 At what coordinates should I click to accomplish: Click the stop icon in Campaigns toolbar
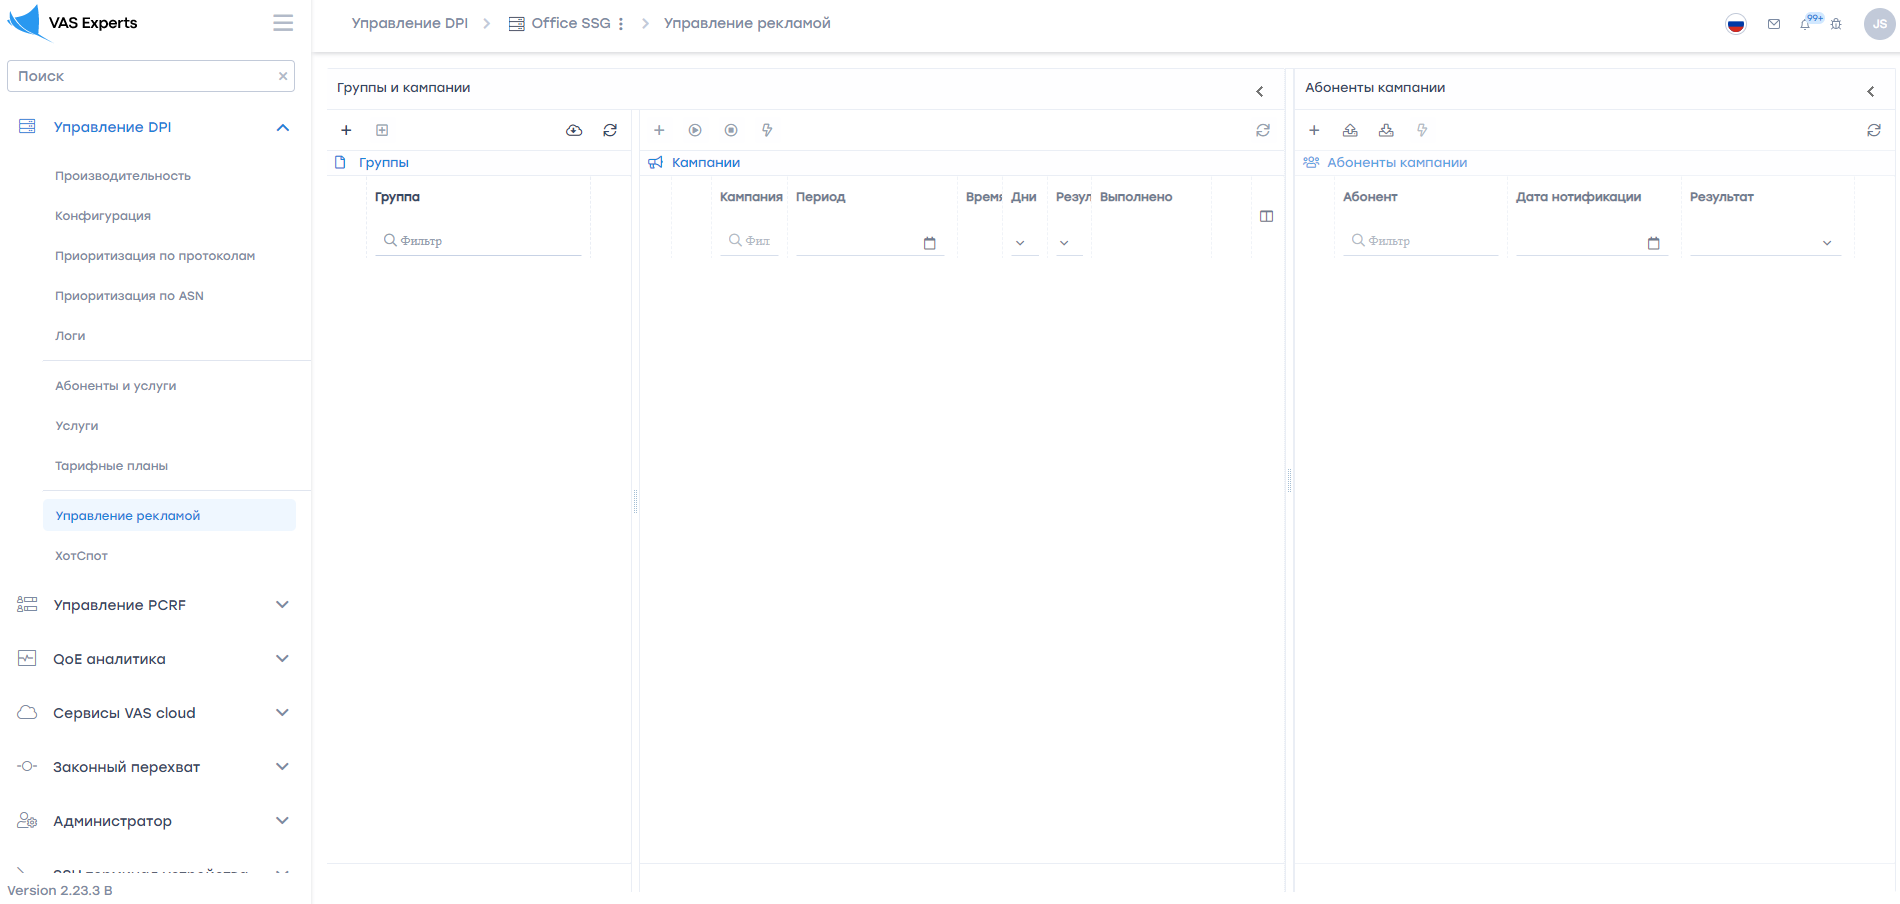[x=731, y=130]
